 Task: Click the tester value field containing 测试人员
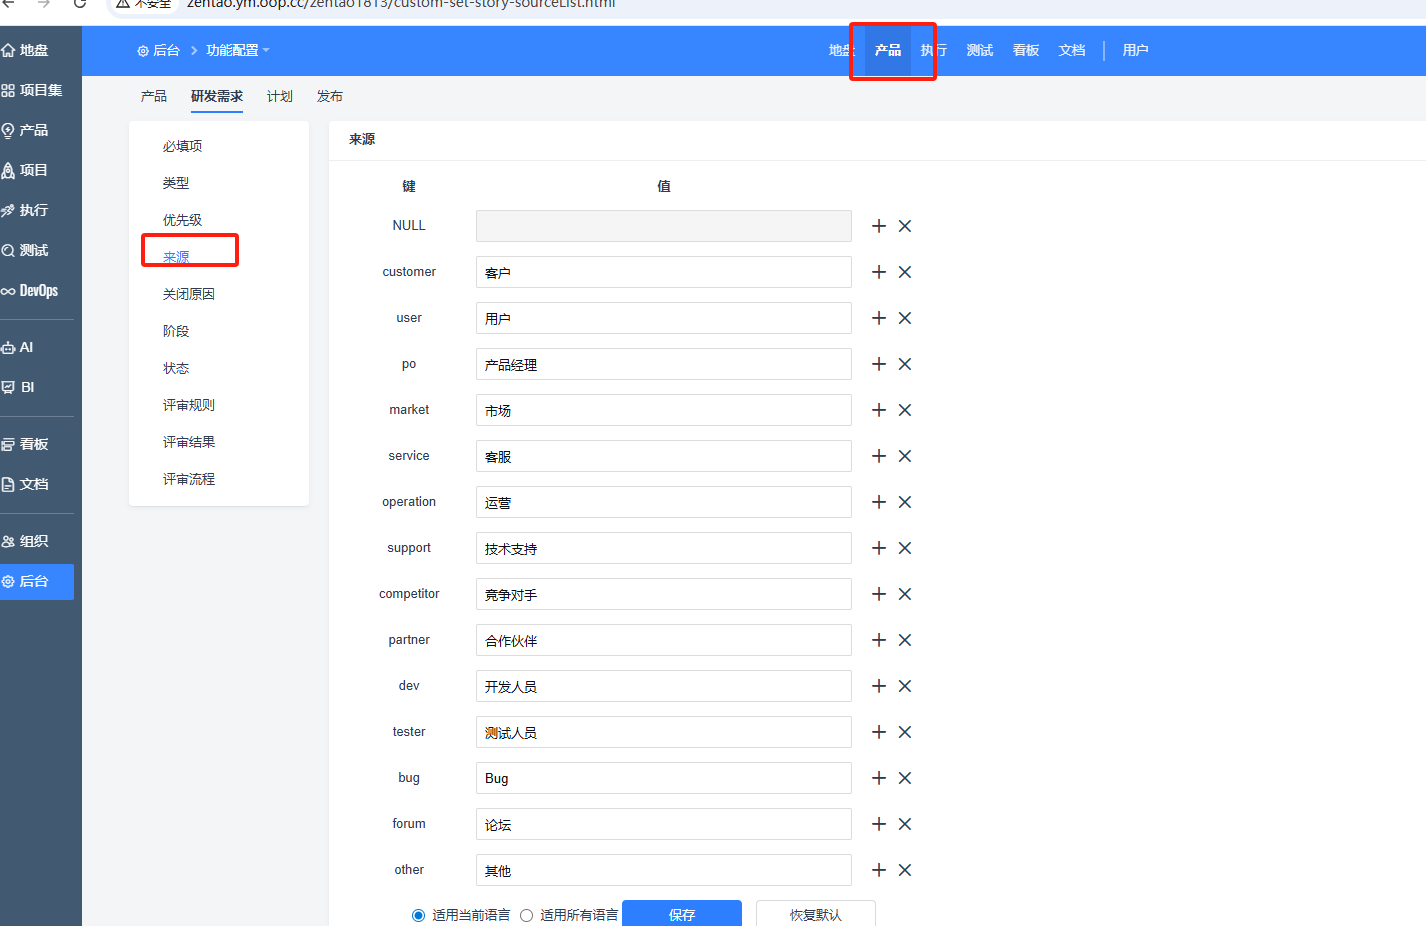(664, 732)
